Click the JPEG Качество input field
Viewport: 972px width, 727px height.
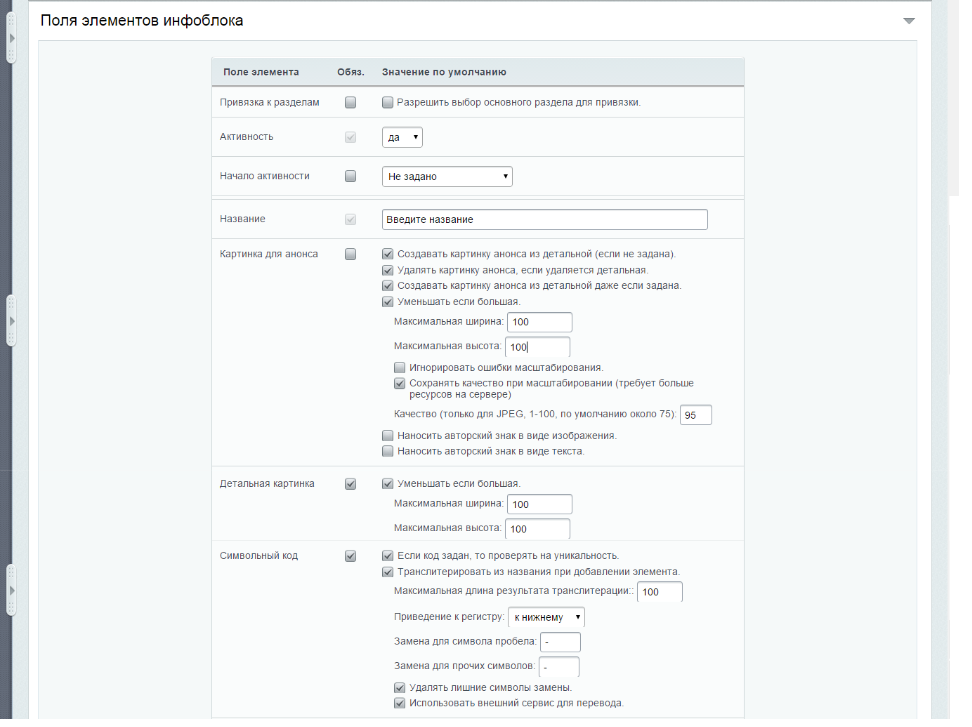pos(696,414)
